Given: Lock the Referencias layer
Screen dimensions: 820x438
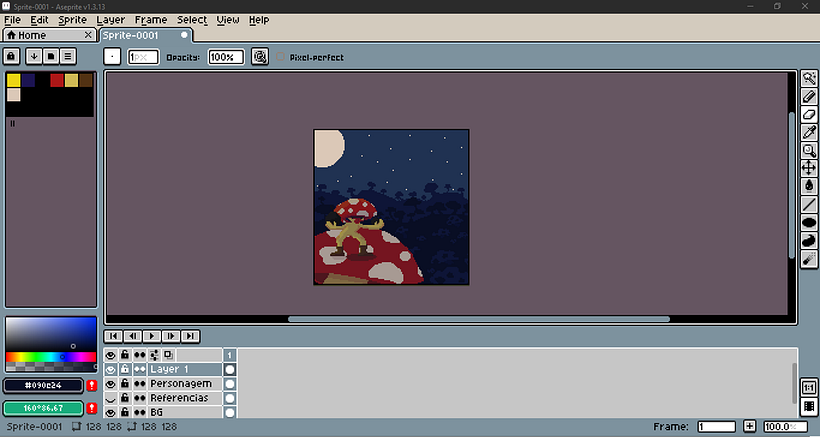Looking at the screenshot, I should (x=125, y=398).
